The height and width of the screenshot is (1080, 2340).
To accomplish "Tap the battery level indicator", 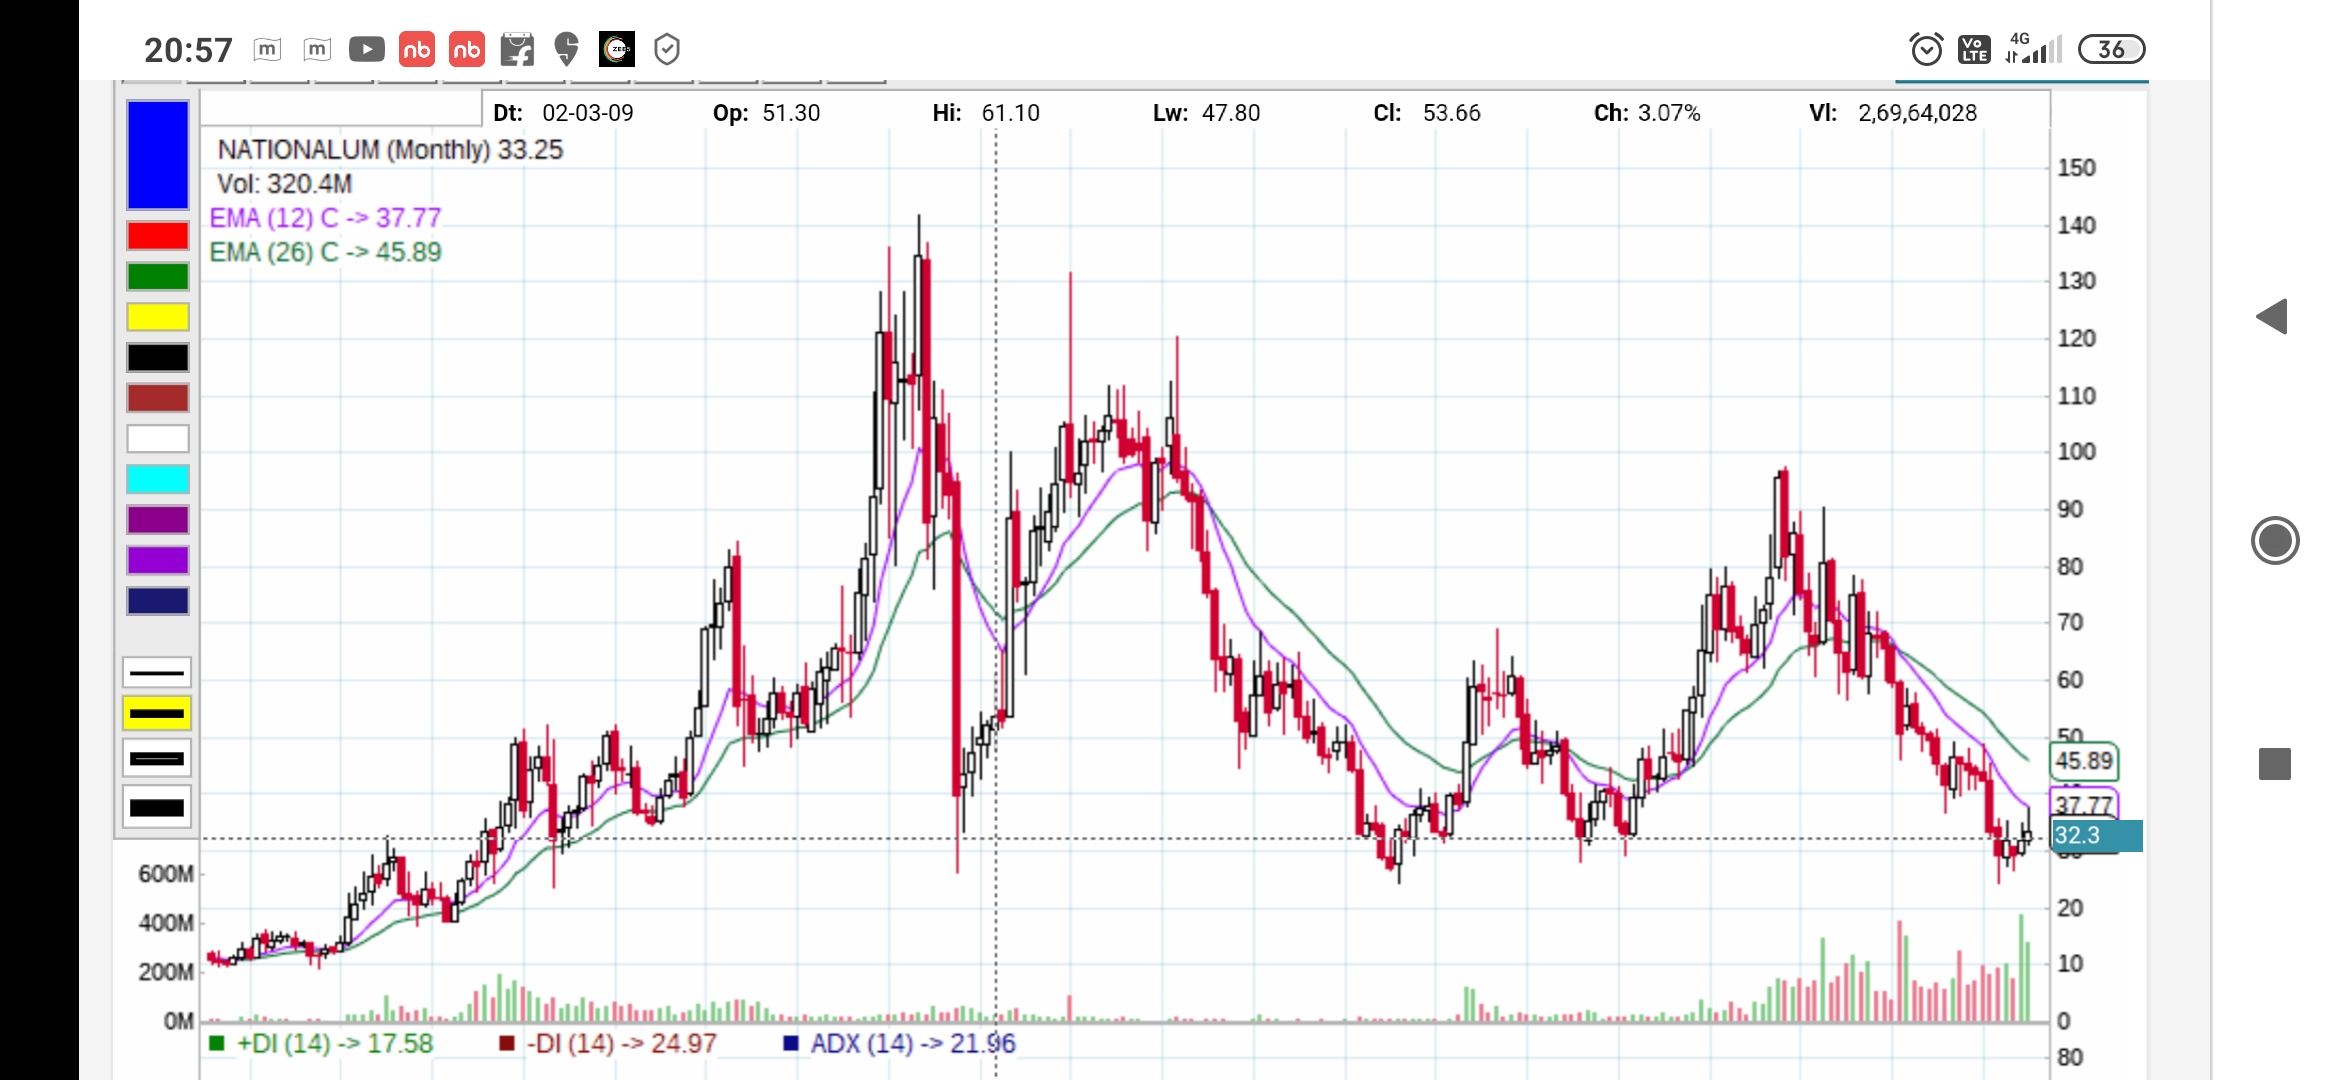I will pos(2111,49).
